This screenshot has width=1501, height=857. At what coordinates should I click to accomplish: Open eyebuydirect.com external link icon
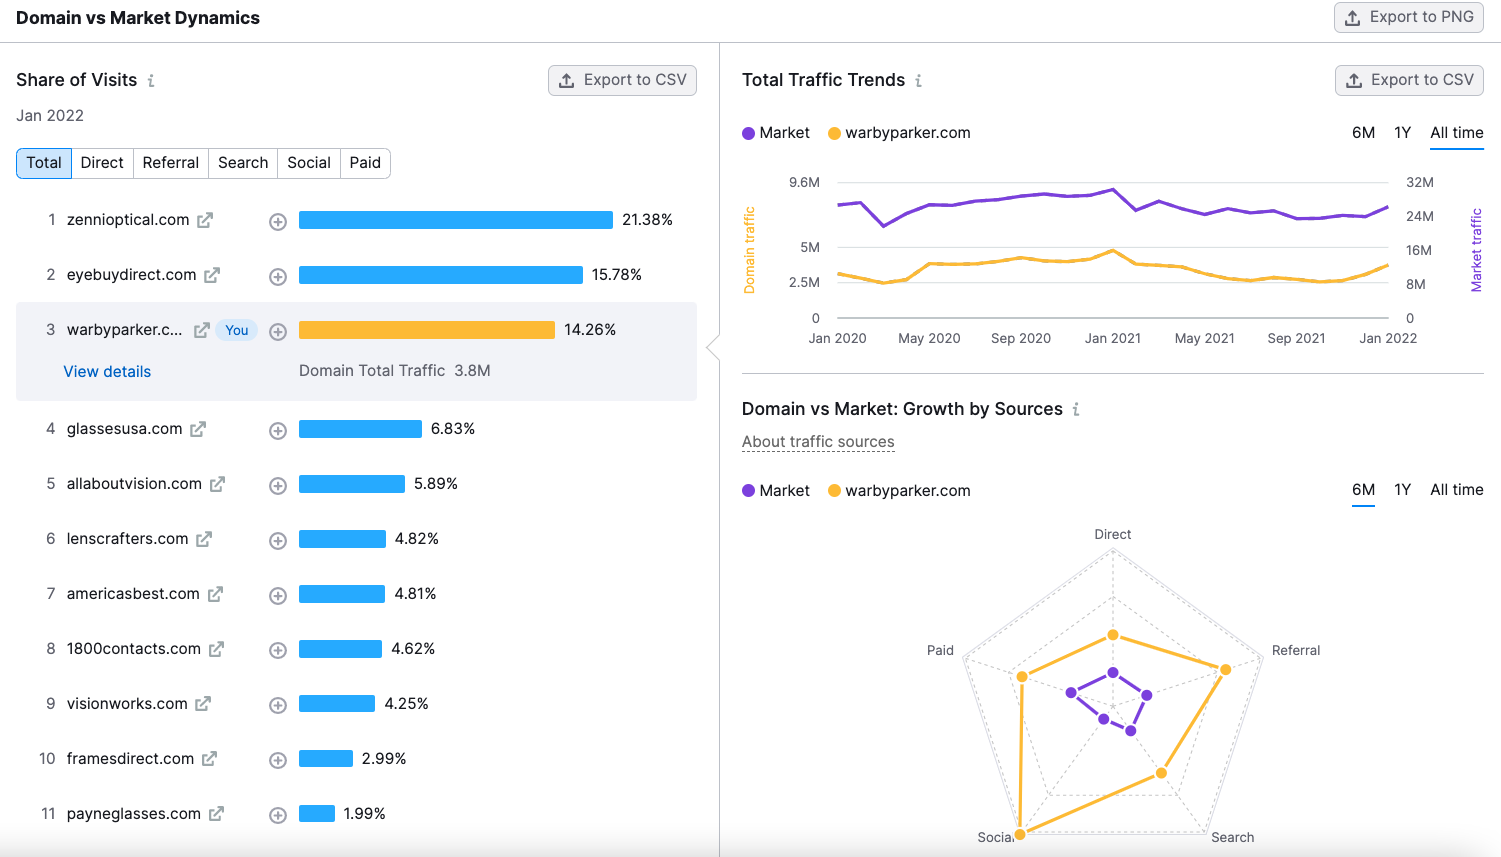pos(212,275)
